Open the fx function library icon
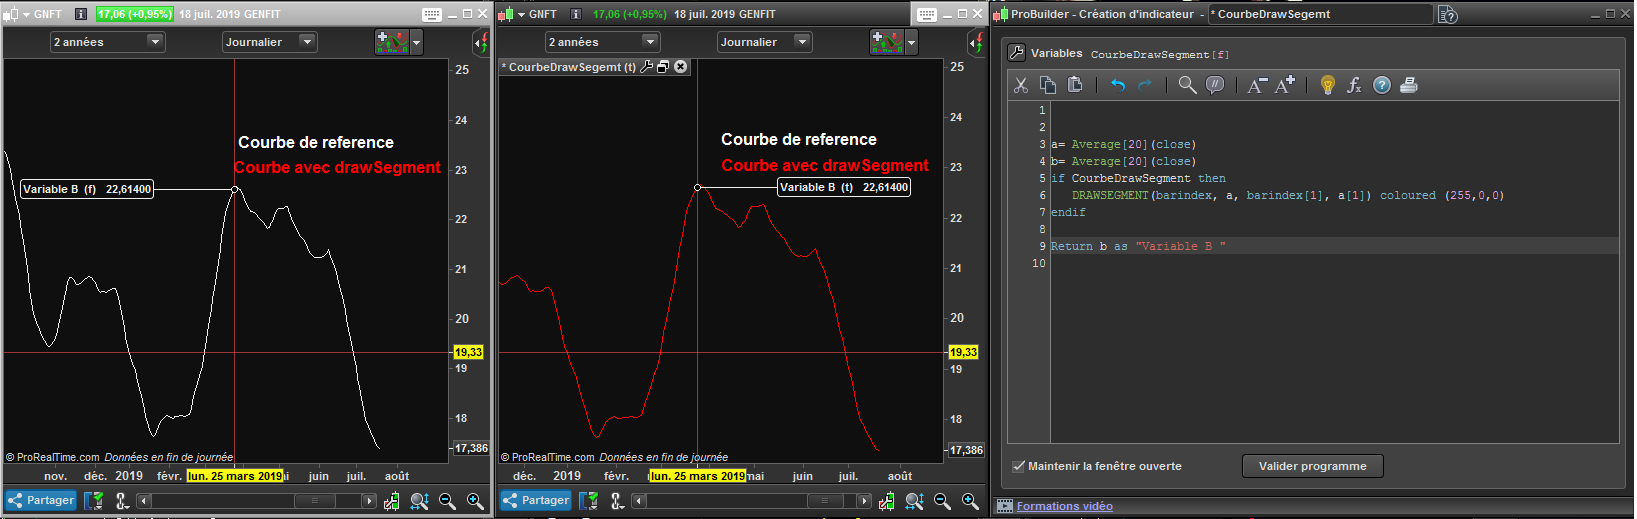This screenshot has width=1637, height=519. point(1354,85)
